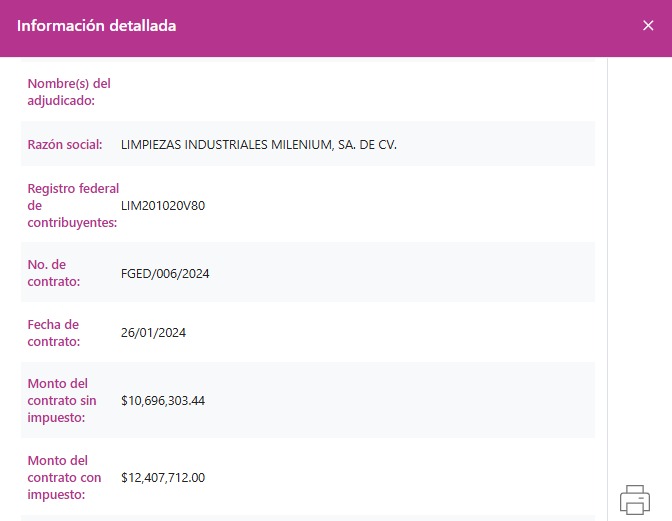
Task: Click contract number FGED/006/2024
Action: click(x=165, y=274)
